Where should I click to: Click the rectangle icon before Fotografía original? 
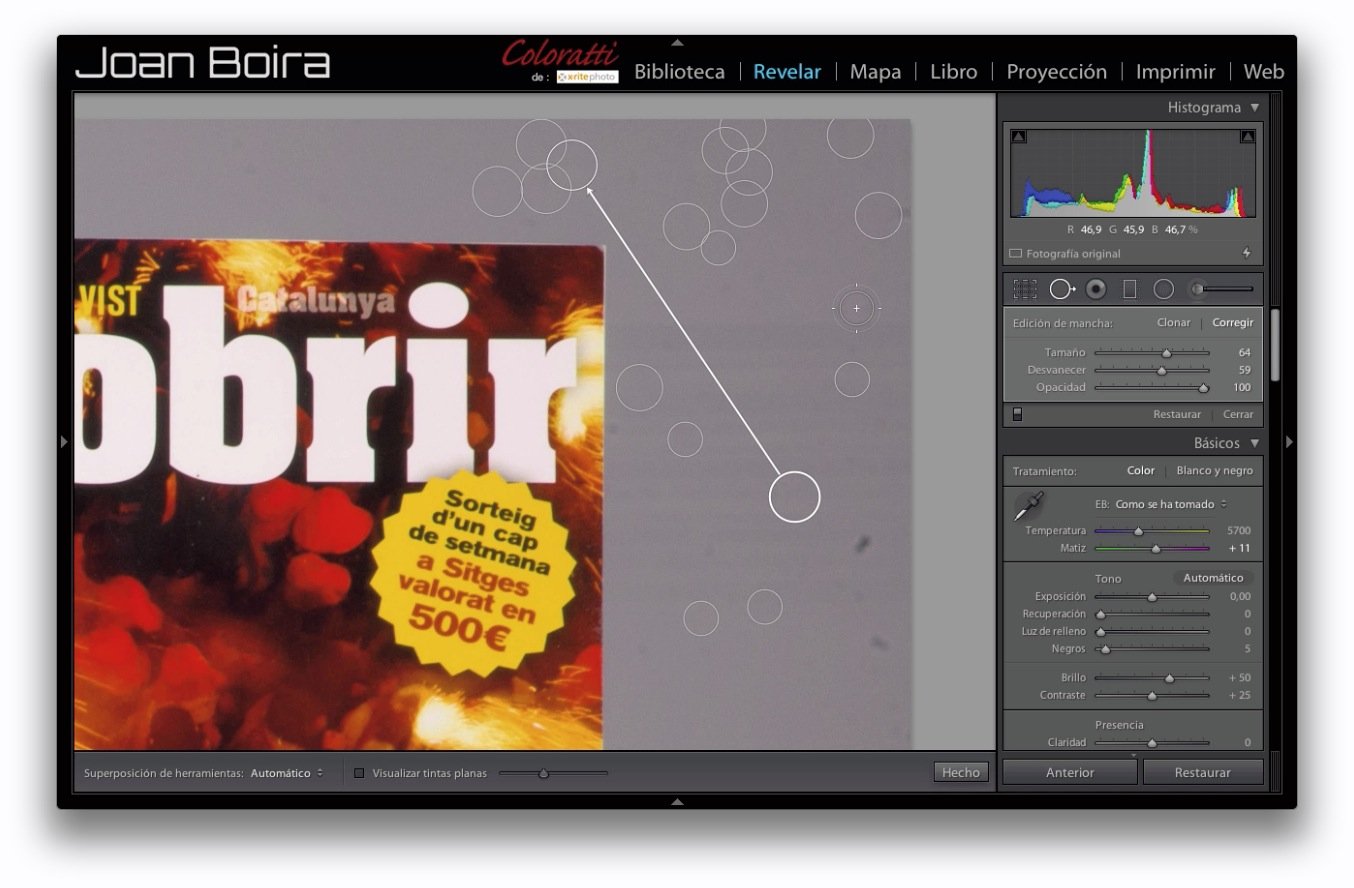click(x=1016, y=254)
